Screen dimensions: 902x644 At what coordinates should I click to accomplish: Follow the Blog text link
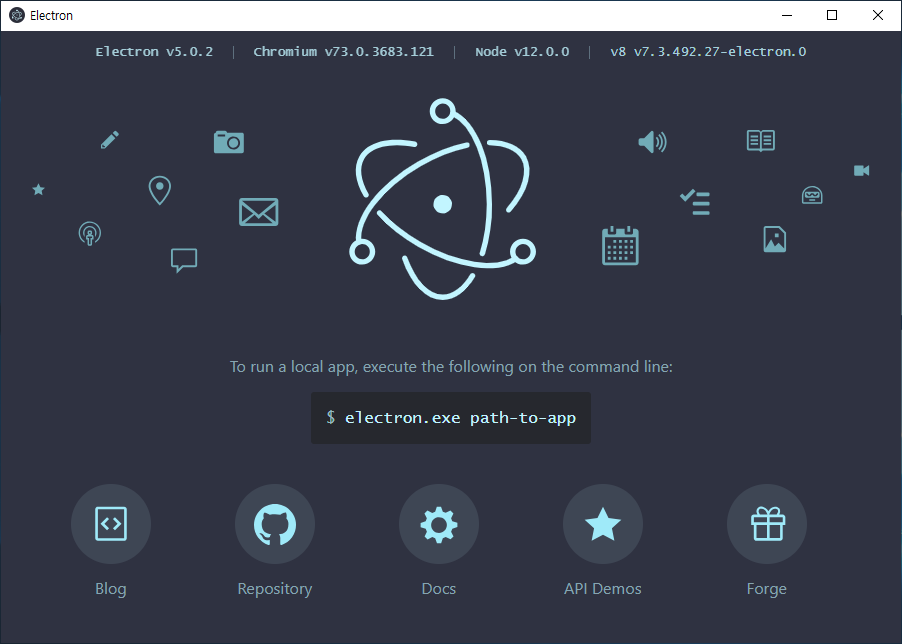pos(111,589)
